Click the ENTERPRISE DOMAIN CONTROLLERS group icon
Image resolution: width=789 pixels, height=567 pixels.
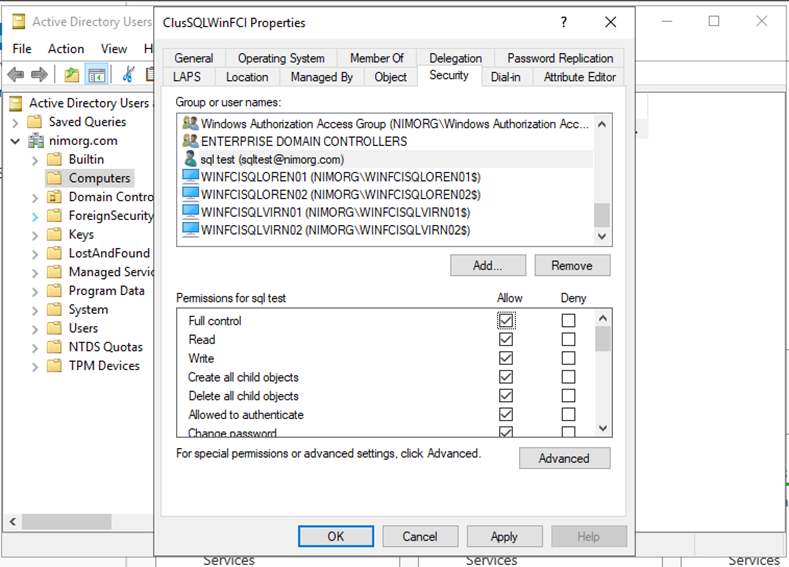click(x=190, y=141)
